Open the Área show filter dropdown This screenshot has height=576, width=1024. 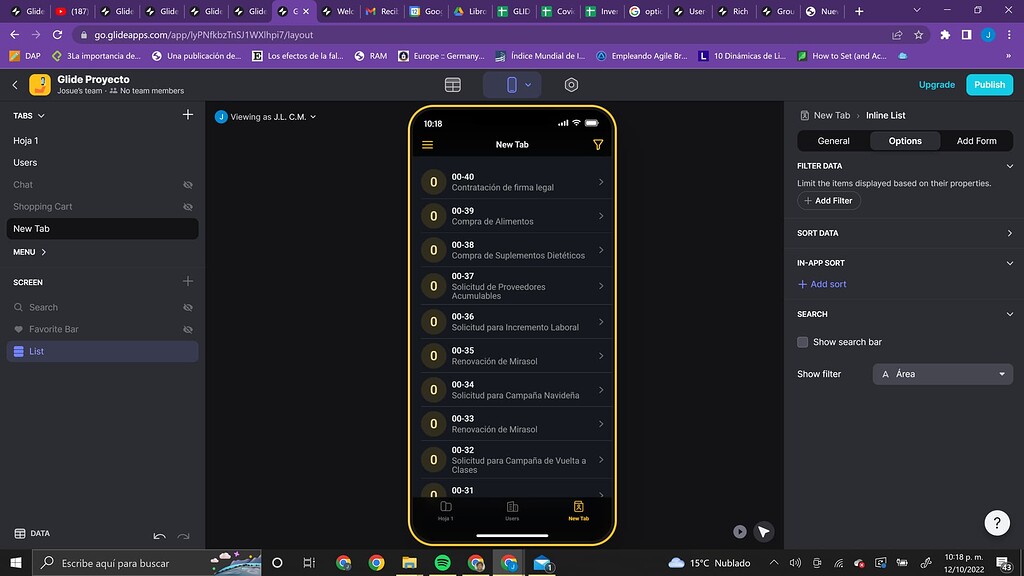coord(941,373)
